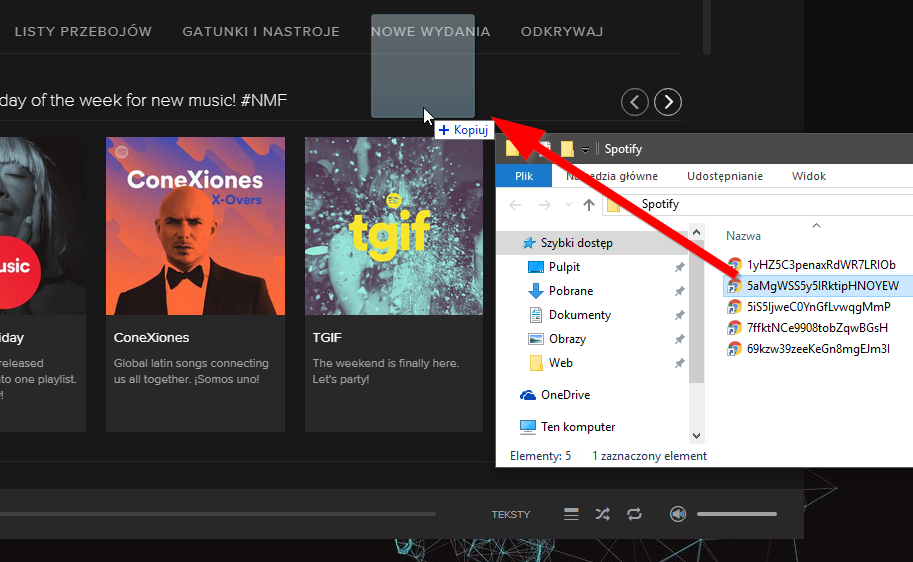Viewport: 913px width, 562px height.
Task: Click new folder icon in Explorer title bar
Action: (x=567, y=149)
